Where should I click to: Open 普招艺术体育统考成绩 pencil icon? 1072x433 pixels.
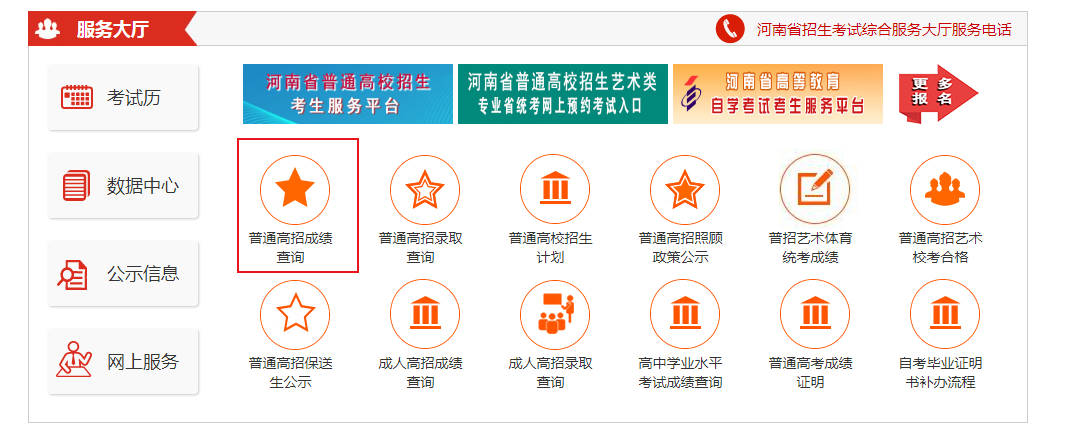click(x=815, y=190)
